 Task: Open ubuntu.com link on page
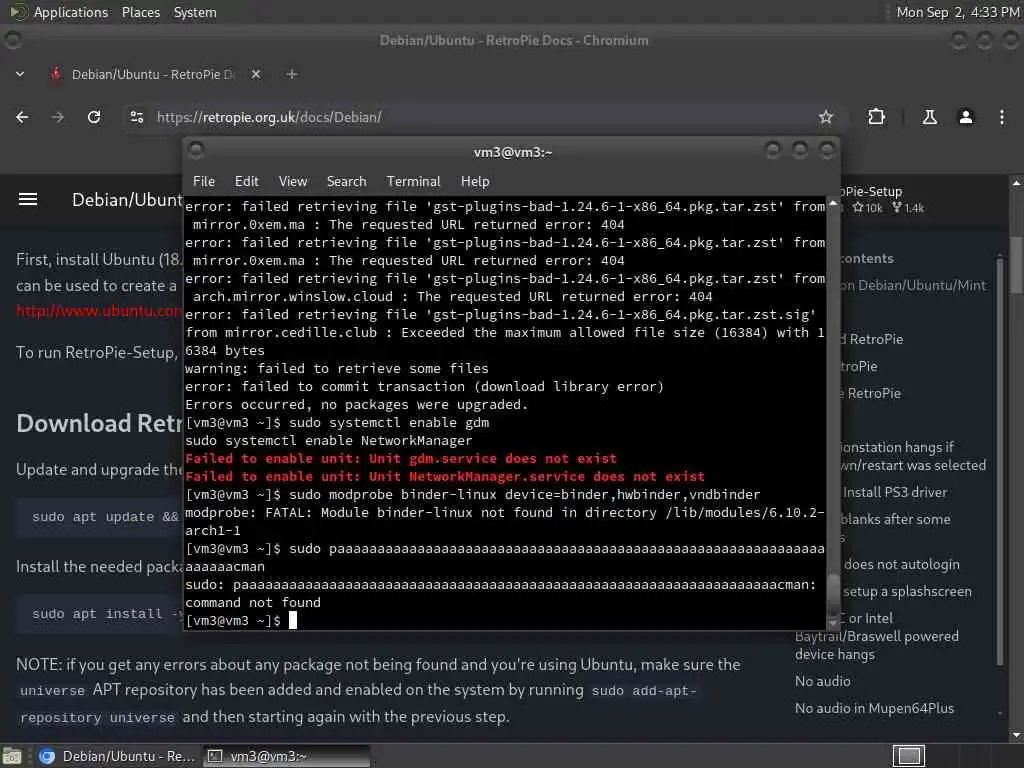tap(99, 311)
